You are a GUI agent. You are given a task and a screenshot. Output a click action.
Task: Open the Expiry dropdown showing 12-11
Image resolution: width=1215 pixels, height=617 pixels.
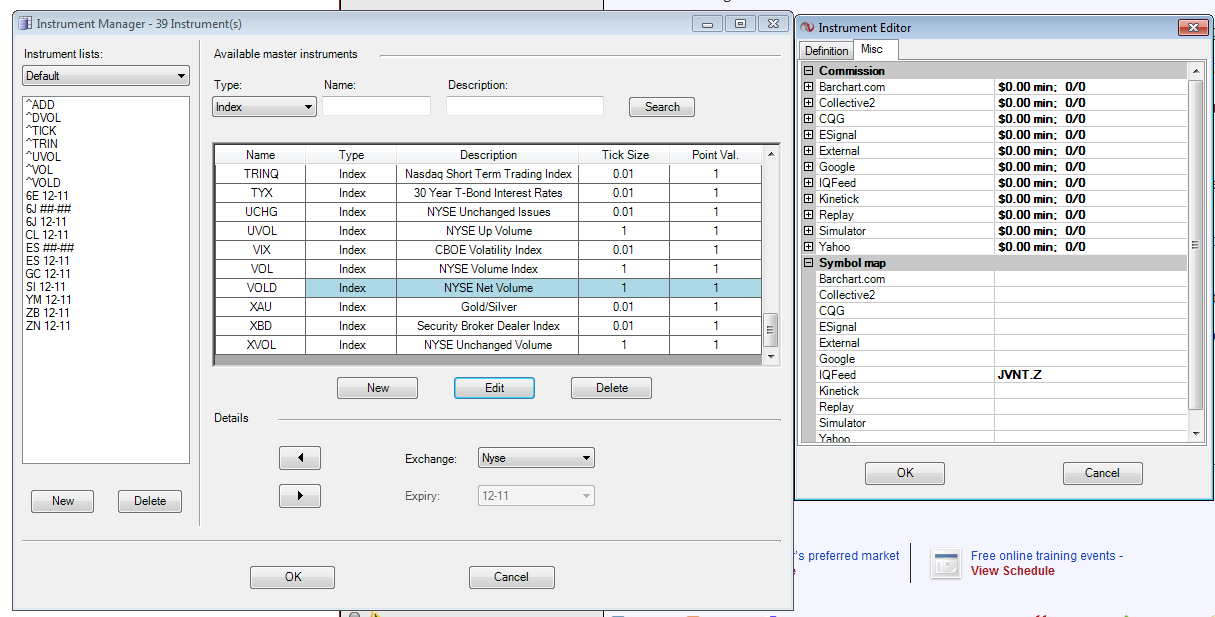point(537,495)
